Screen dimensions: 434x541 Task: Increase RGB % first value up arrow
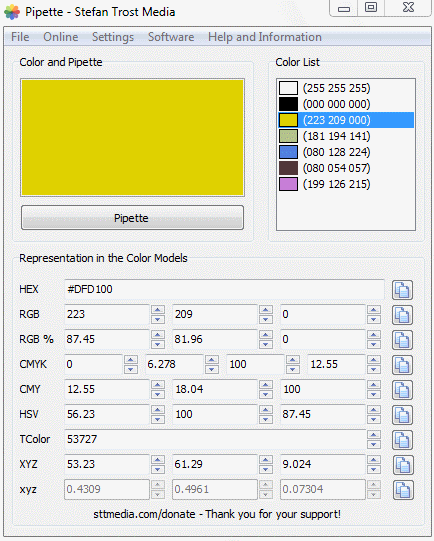pos(158,335)
